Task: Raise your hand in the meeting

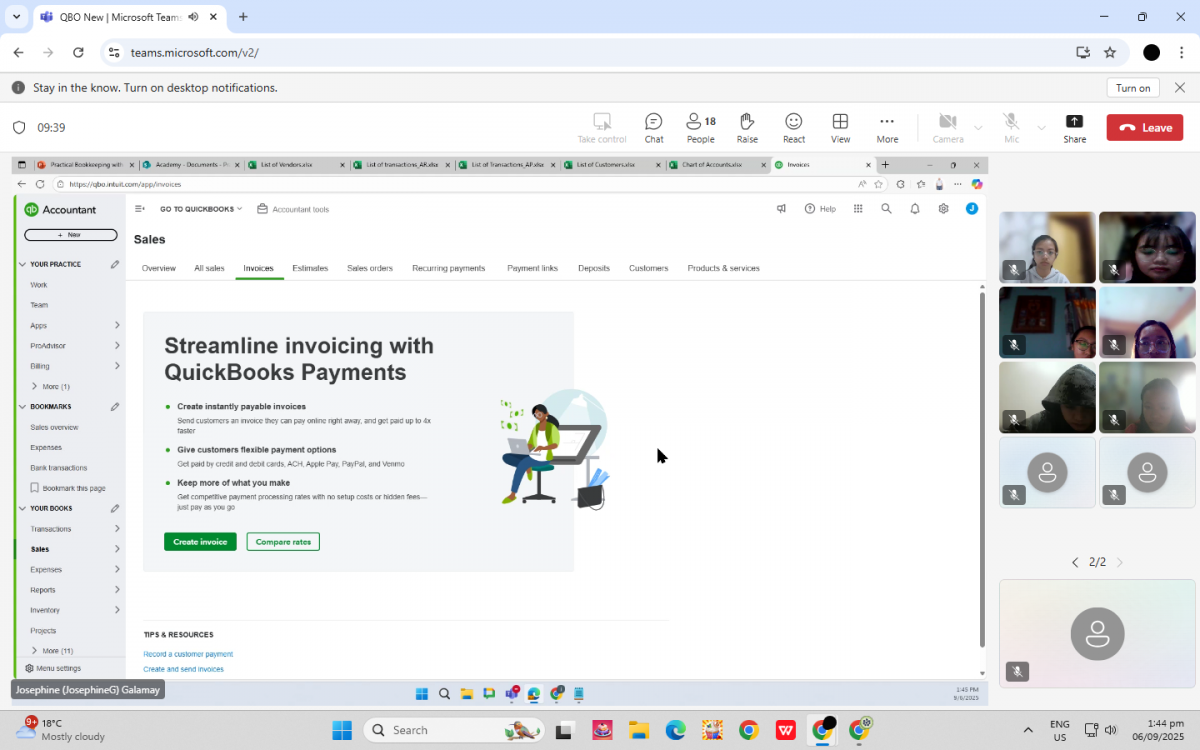Action: (x=747, y=127)
